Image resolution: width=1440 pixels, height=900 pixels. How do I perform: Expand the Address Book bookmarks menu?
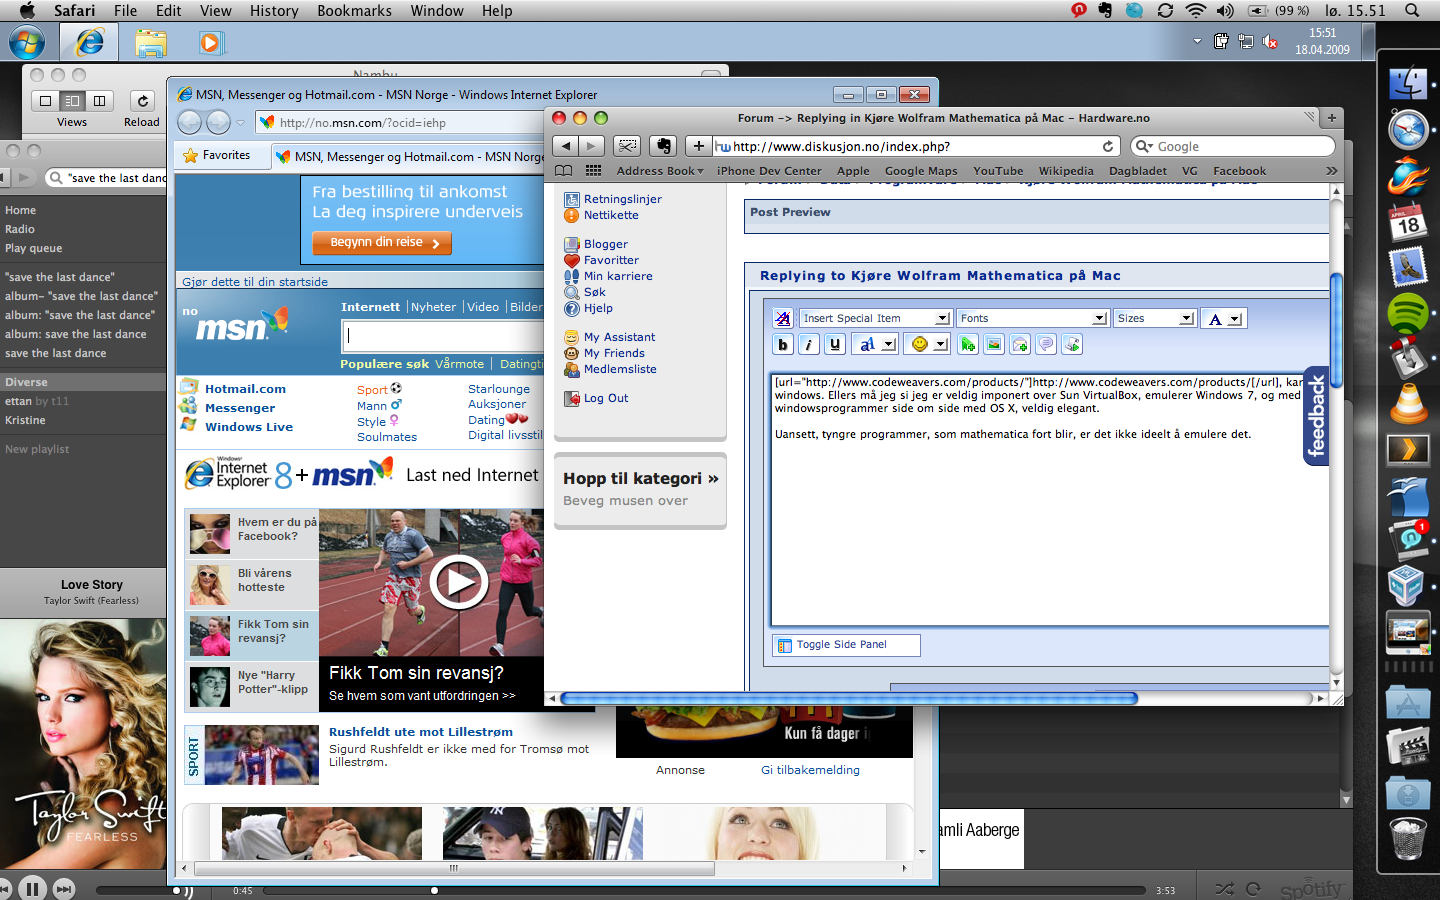point(660,171)
